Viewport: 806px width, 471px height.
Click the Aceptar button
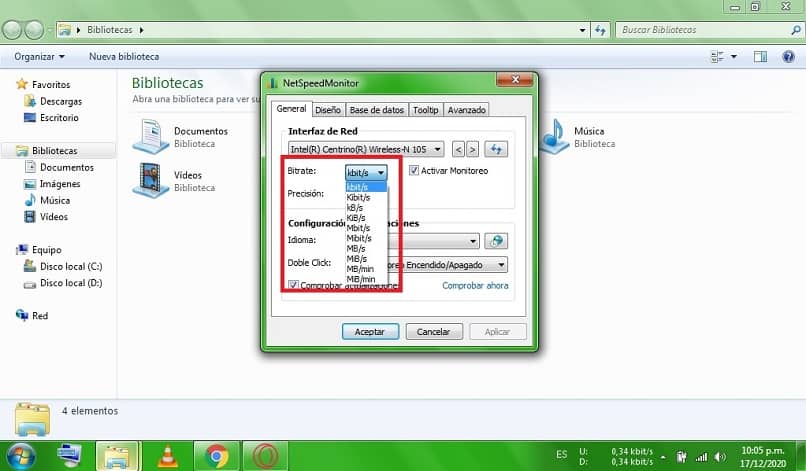tap(370, 332)
